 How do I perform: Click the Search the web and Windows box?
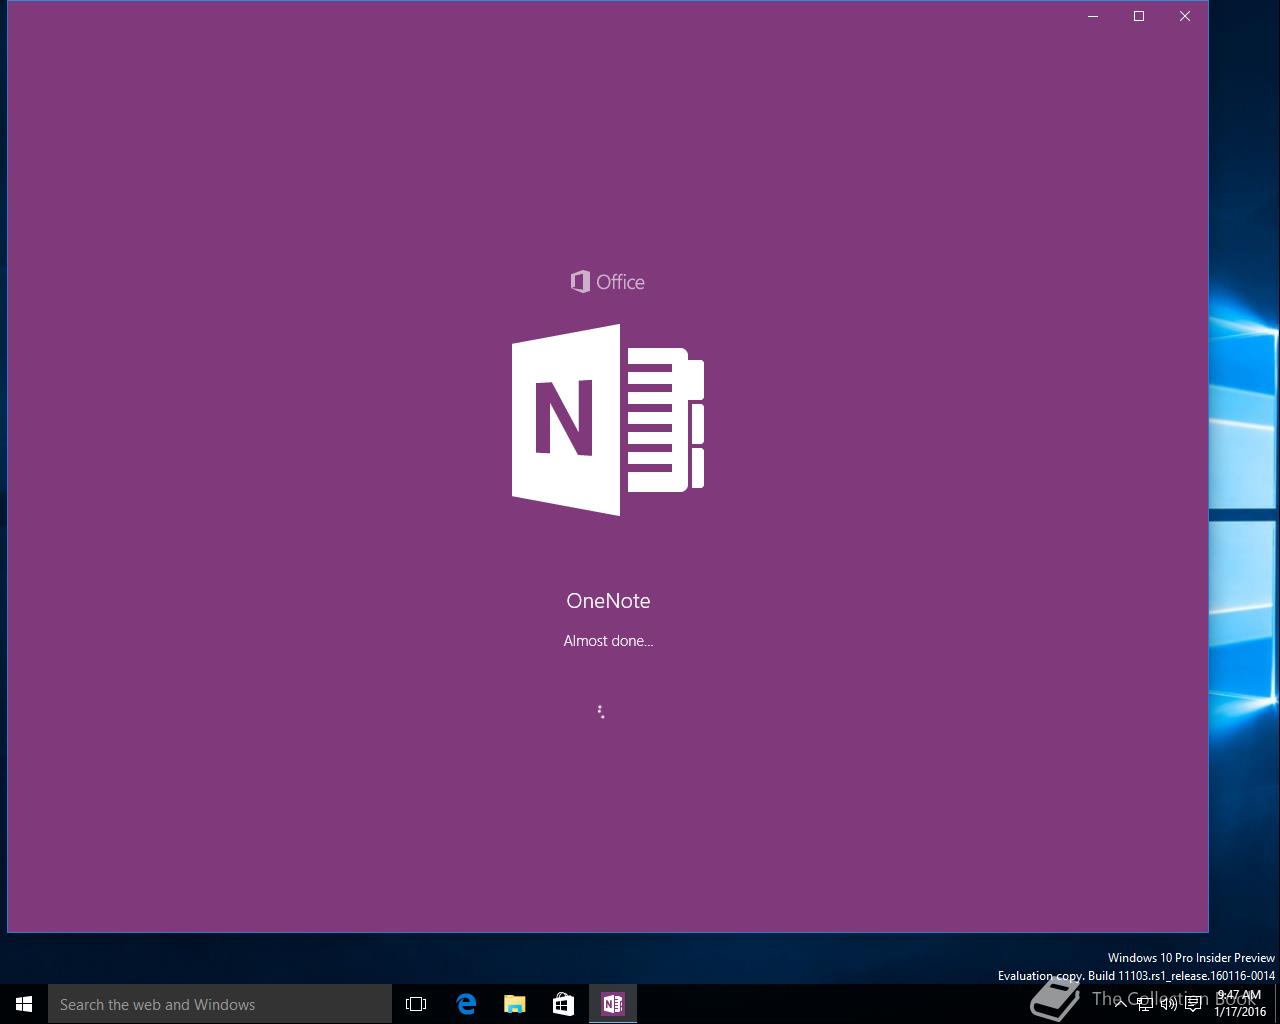220,1004
